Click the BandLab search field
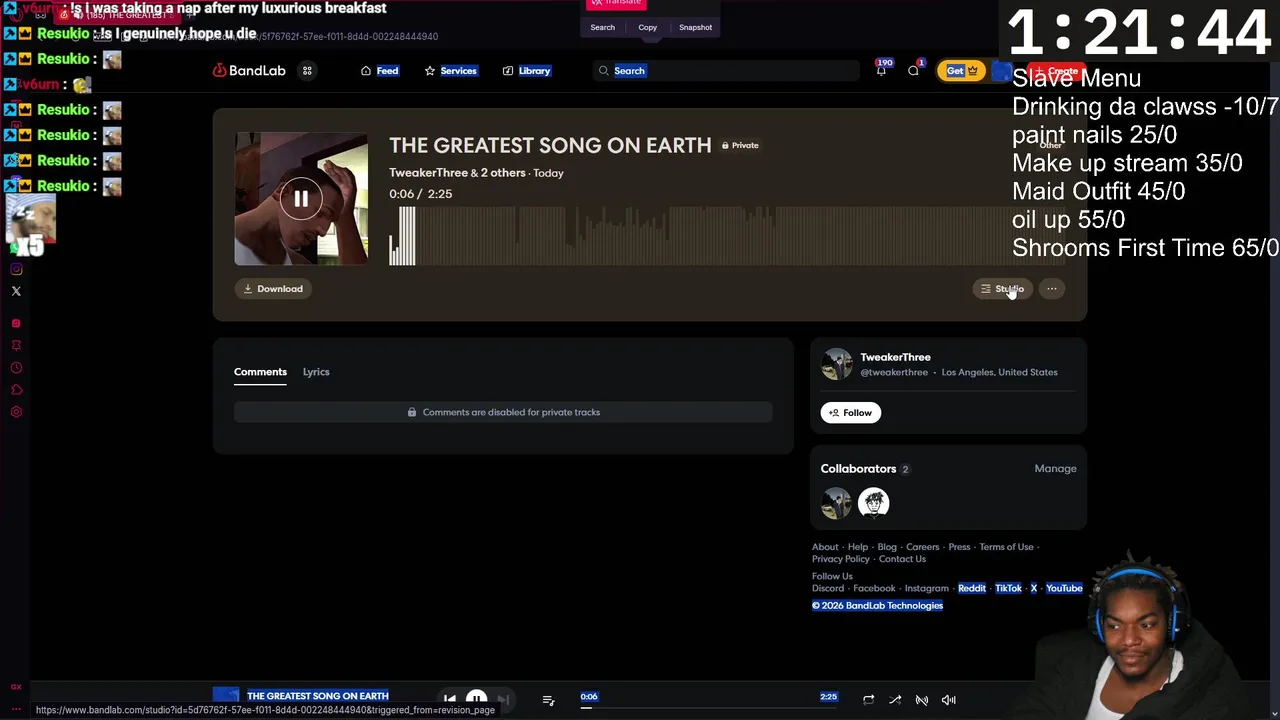Image resolution: width=1280 pixels, height=720 pixels. tap(726, 71)
